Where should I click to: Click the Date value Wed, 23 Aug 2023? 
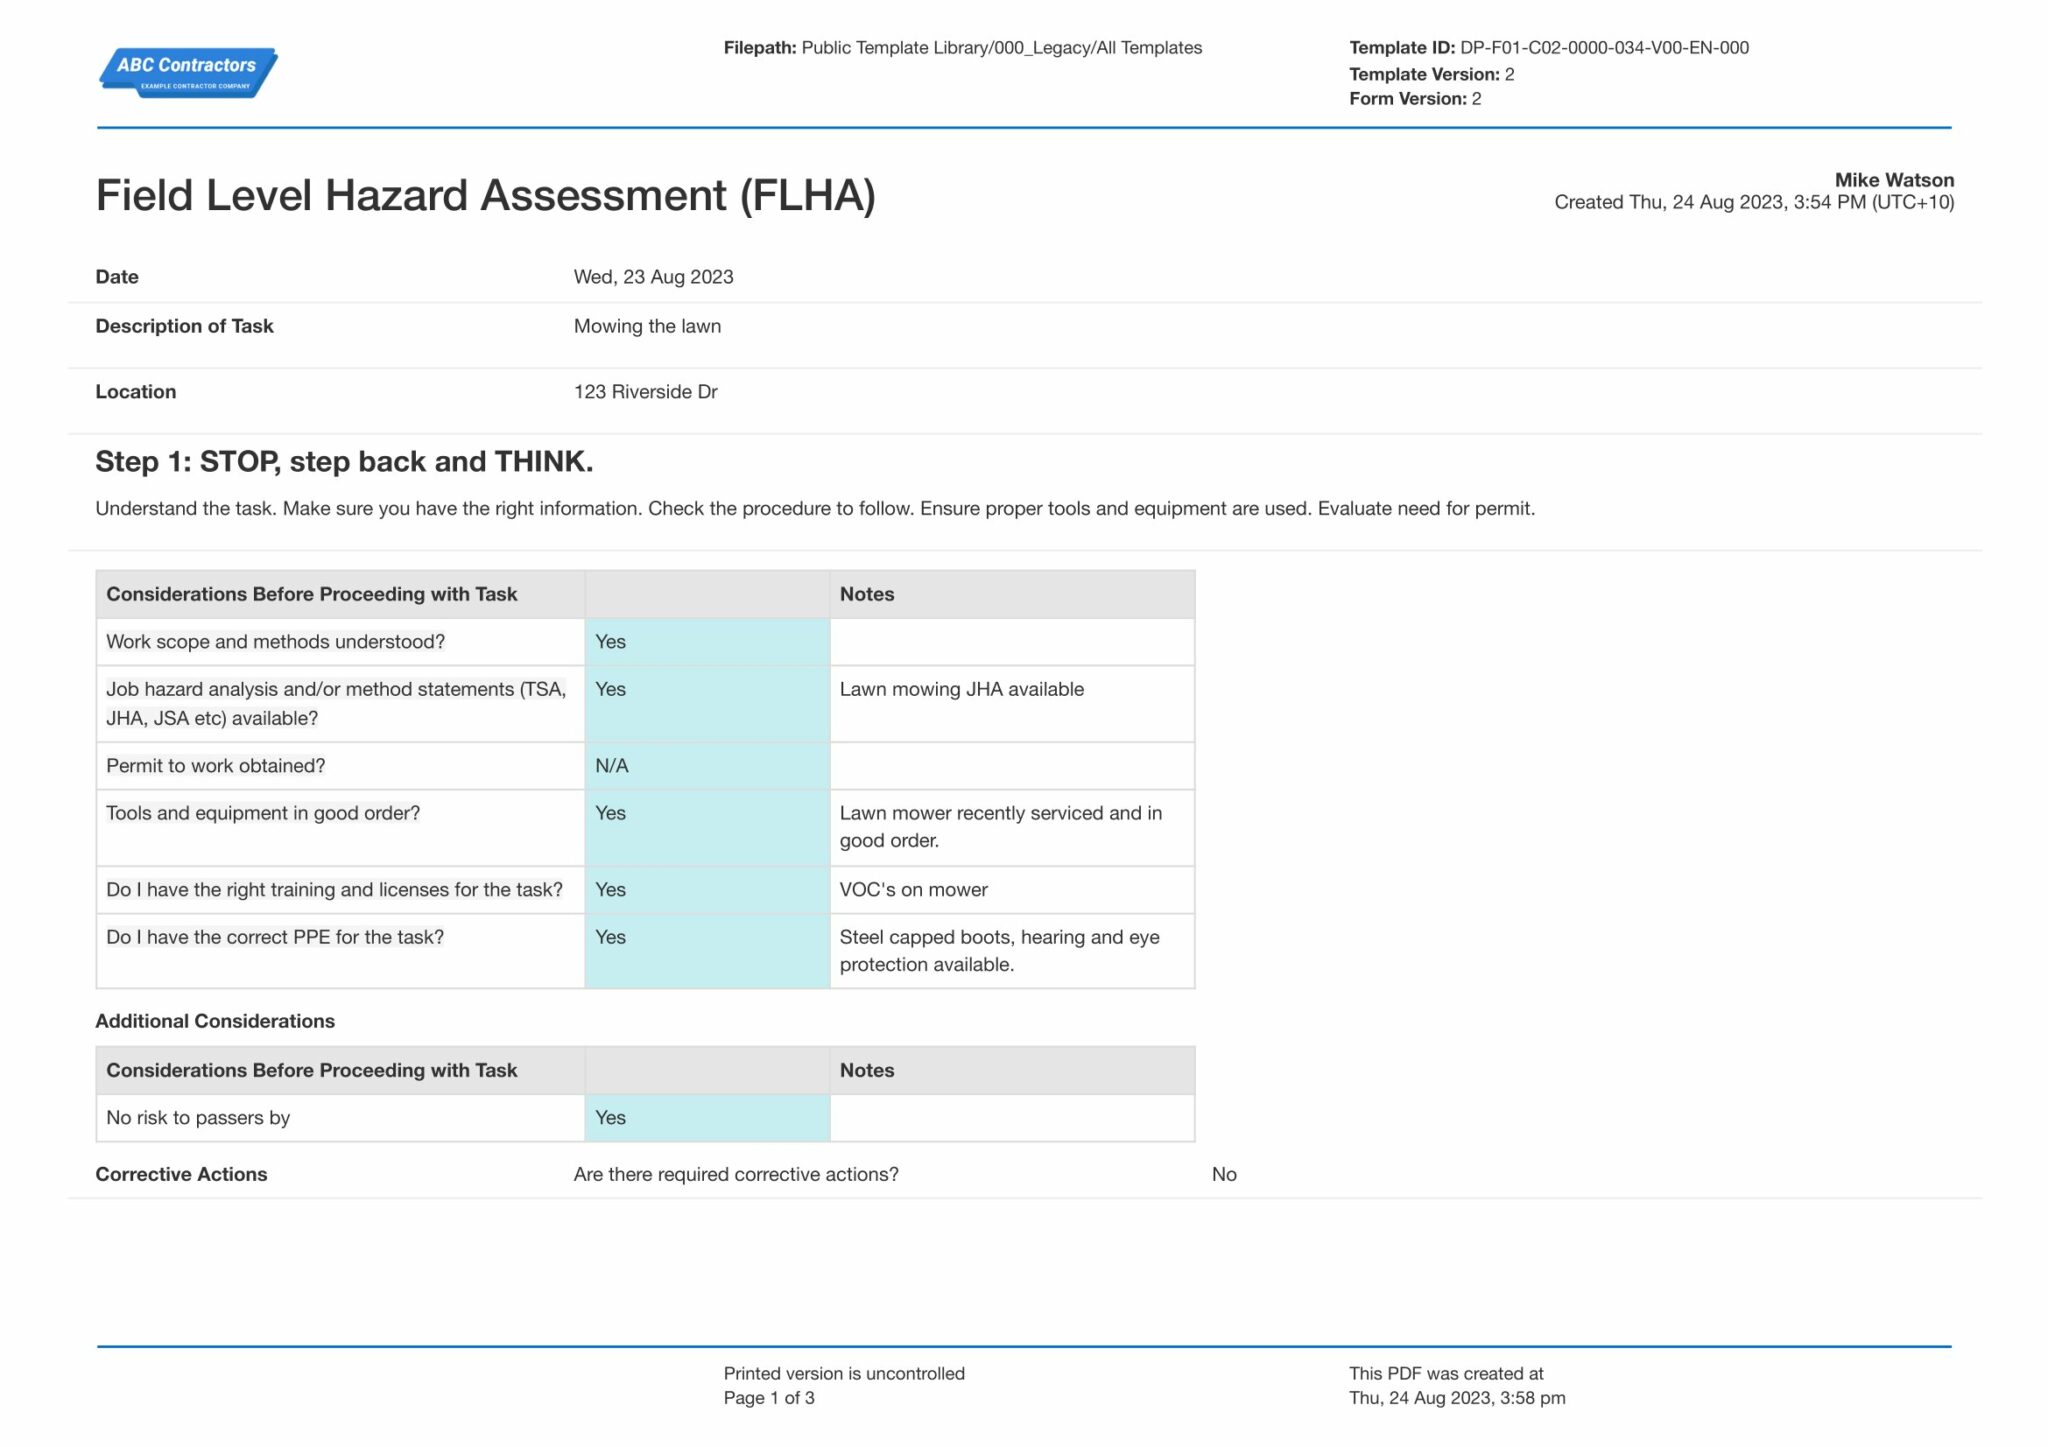click(x=653, y=276)
